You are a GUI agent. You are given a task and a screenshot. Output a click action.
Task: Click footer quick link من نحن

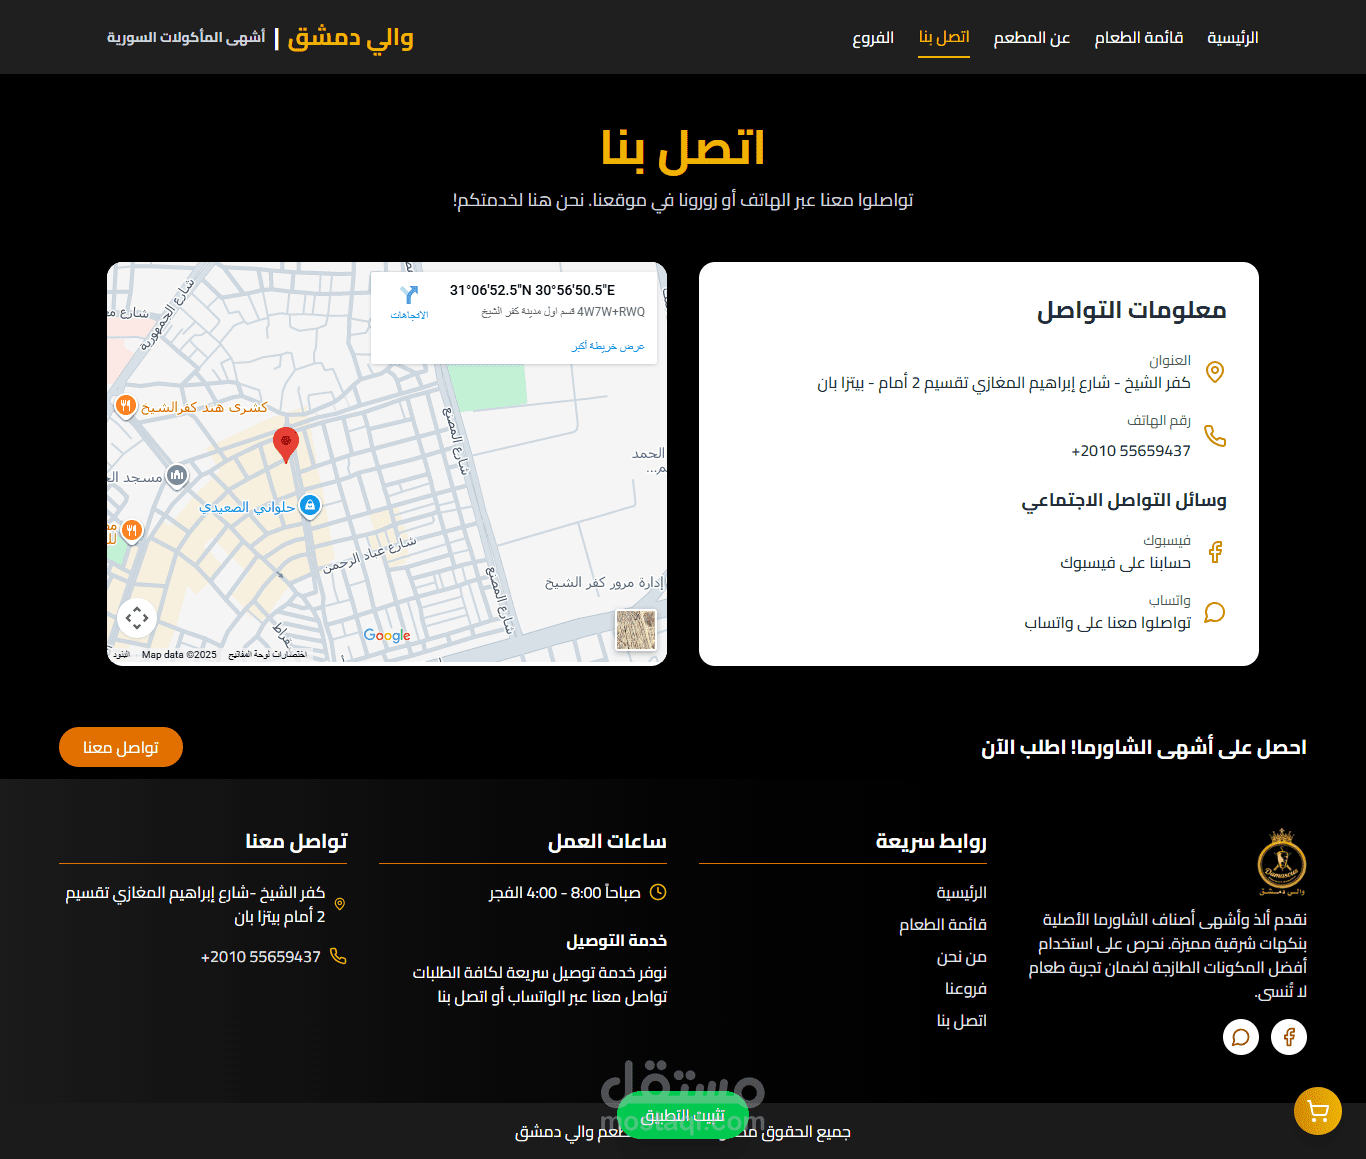(x=962, y=957)
